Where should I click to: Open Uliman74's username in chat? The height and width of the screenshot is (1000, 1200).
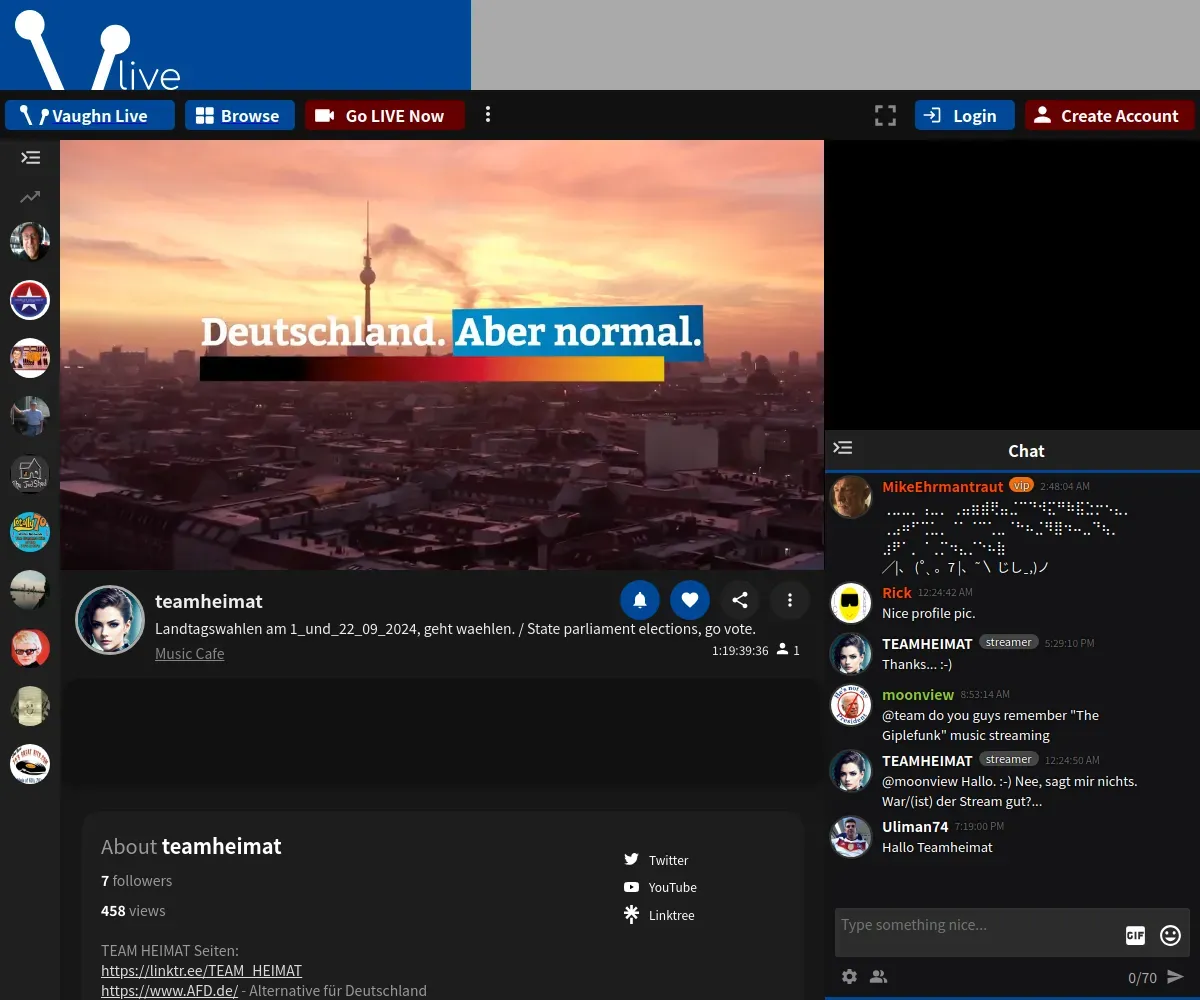point(915,827)
